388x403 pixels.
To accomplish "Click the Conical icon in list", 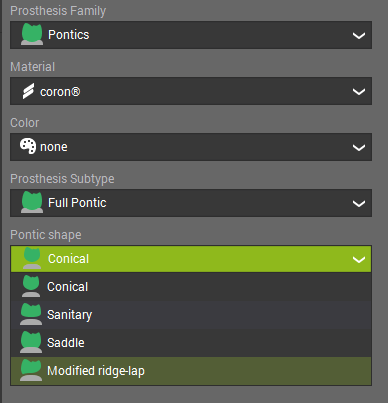I will (31, 286).
